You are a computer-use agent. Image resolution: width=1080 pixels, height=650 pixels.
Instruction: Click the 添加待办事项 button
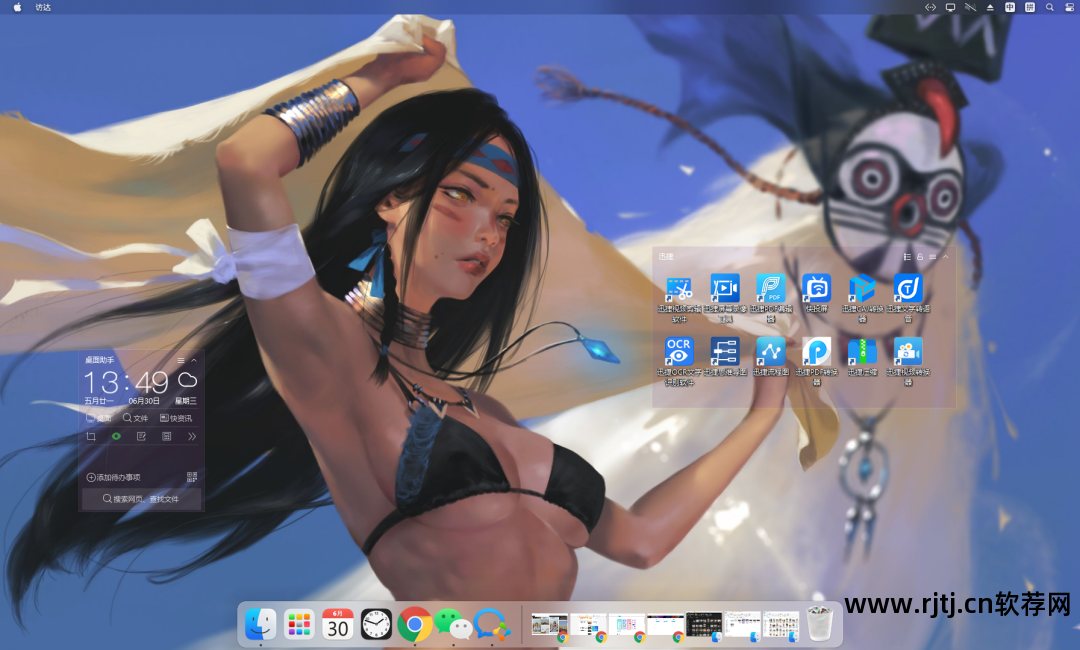tap(113, 477)
